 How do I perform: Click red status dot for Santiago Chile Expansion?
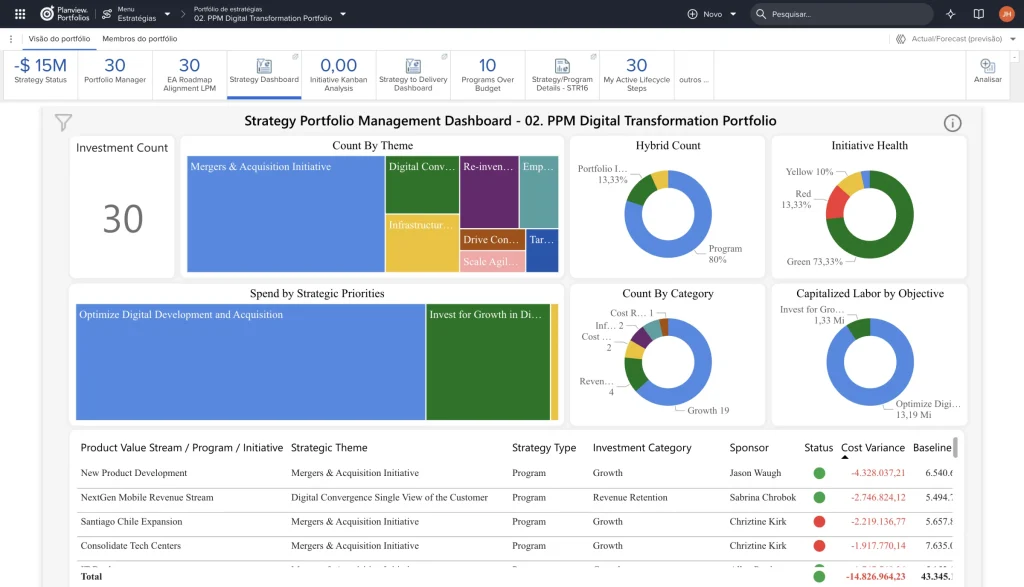click(x=819, y=522)
